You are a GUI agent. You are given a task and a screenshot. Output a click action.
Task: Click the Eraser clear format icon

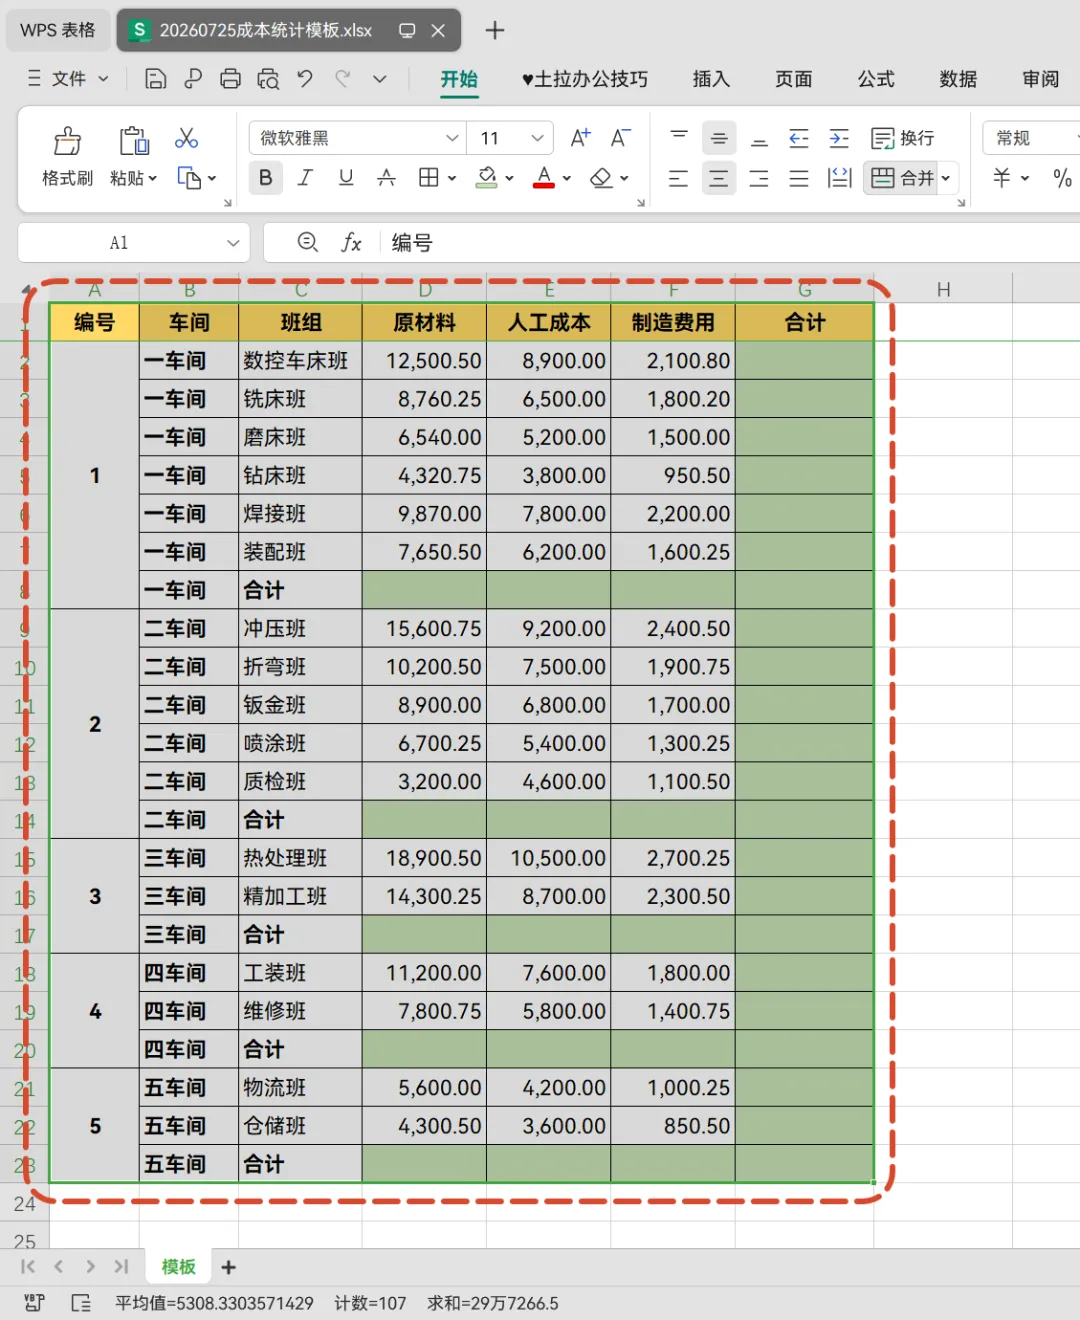(601, 178)
